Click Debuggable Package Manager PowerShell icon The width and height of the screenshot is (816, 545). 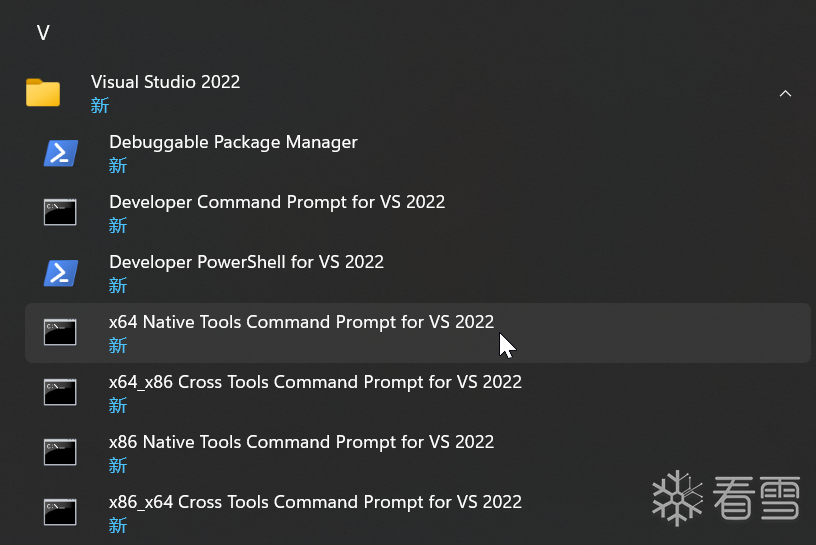61,153
